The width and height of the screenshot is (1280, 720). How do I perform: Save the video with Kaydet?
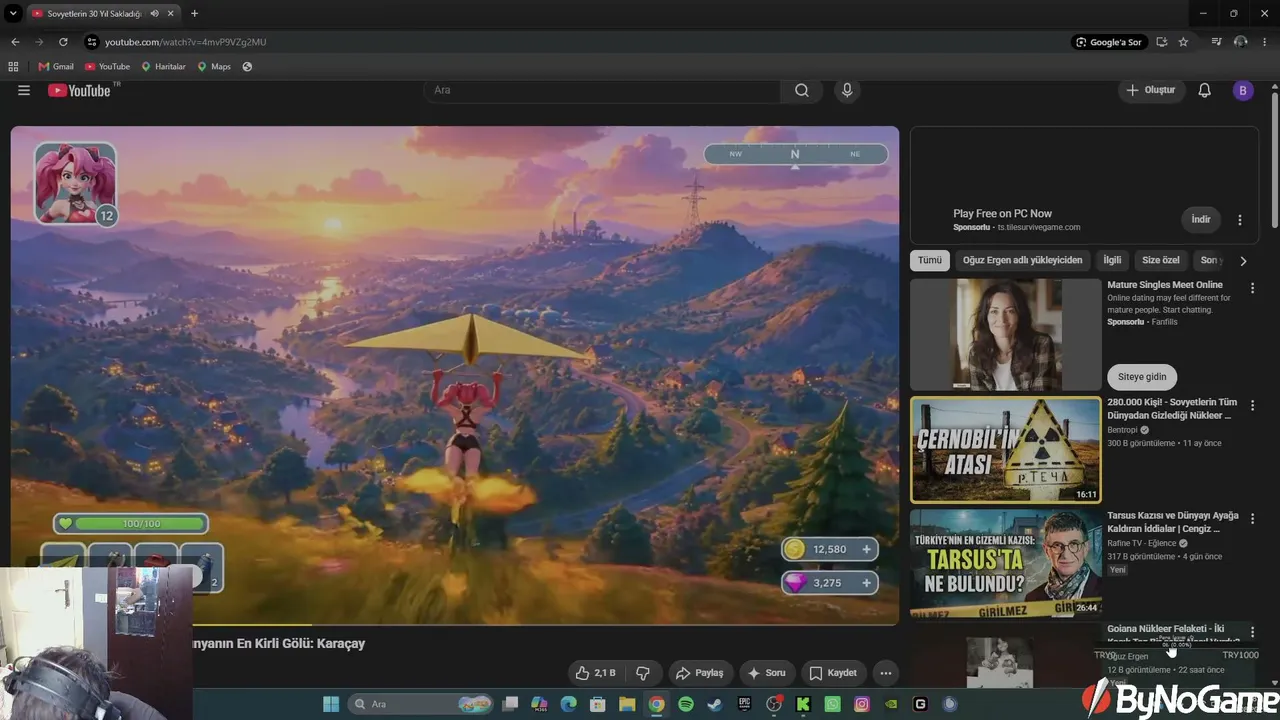click(833, 673)
